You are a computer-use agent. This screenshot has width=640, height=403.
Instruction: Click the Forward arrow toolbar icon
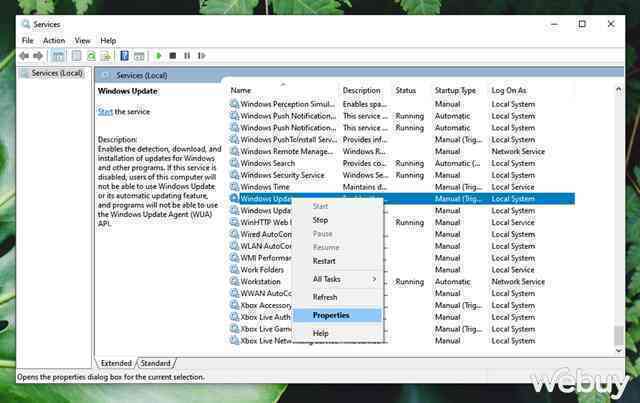click(38, 56)
